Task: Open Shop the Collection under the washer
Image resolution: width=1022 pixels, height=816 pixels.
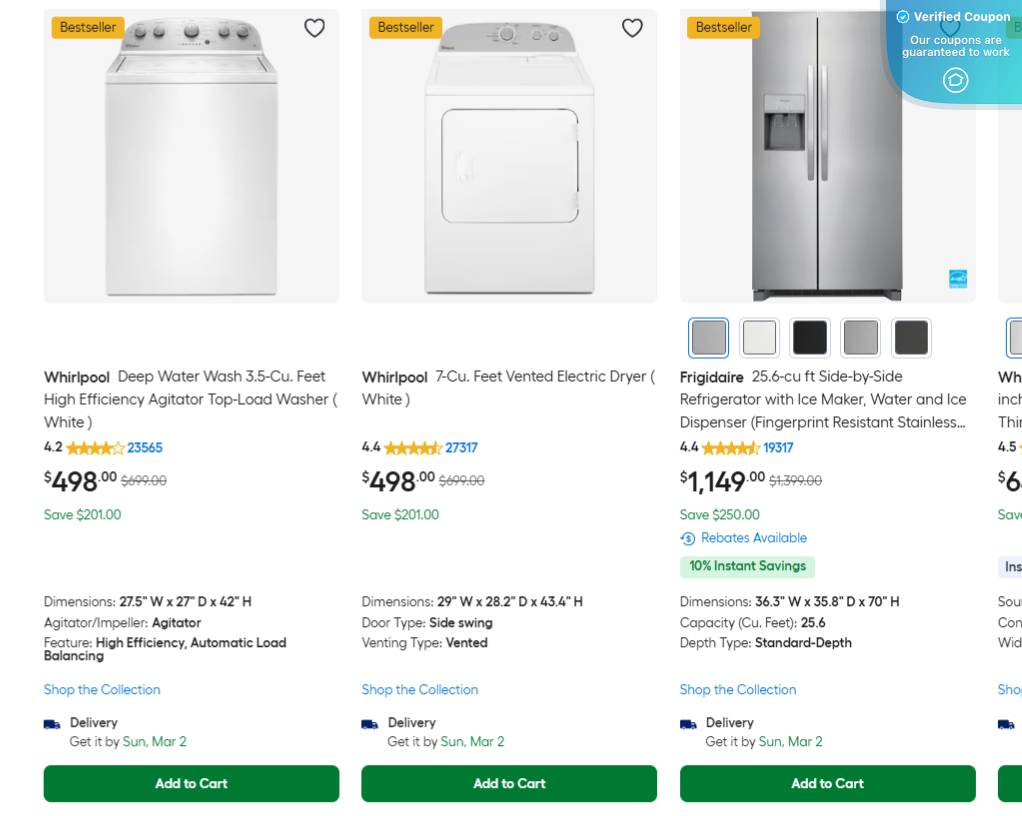Action: click(101, 689)
